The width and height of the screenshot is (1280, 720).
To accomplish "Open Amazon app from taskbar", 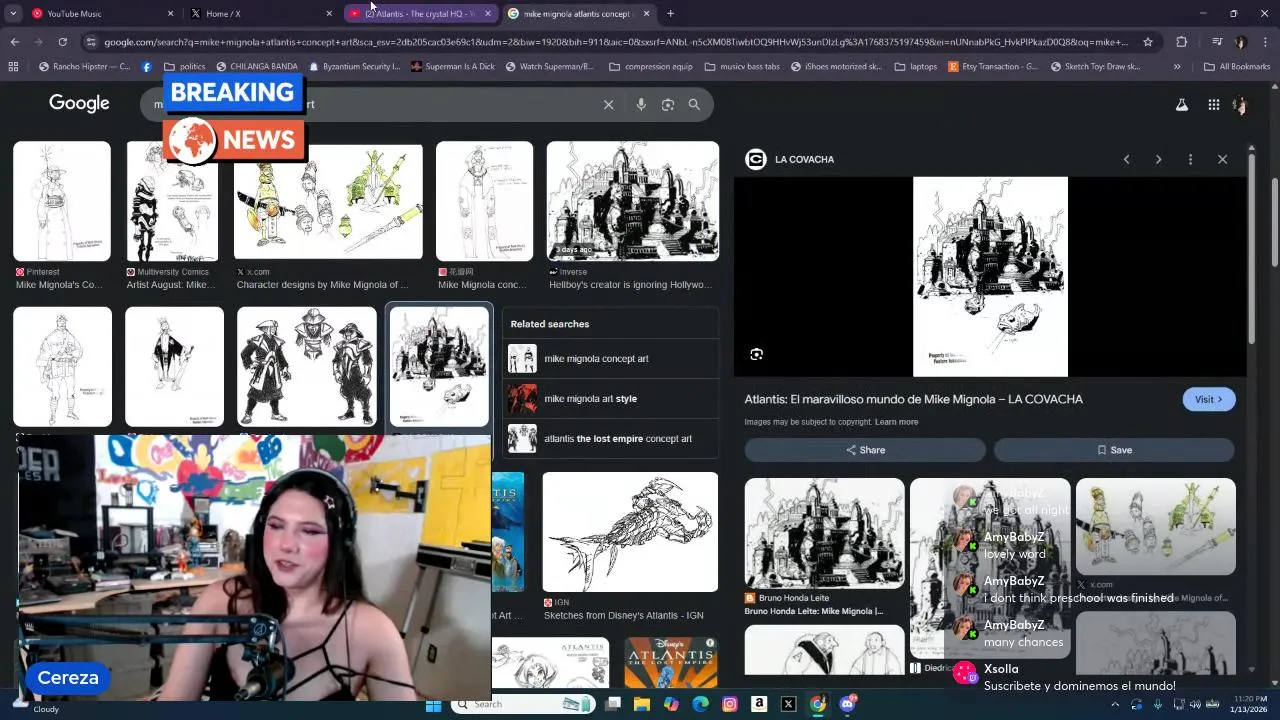I will coord(759,704).
